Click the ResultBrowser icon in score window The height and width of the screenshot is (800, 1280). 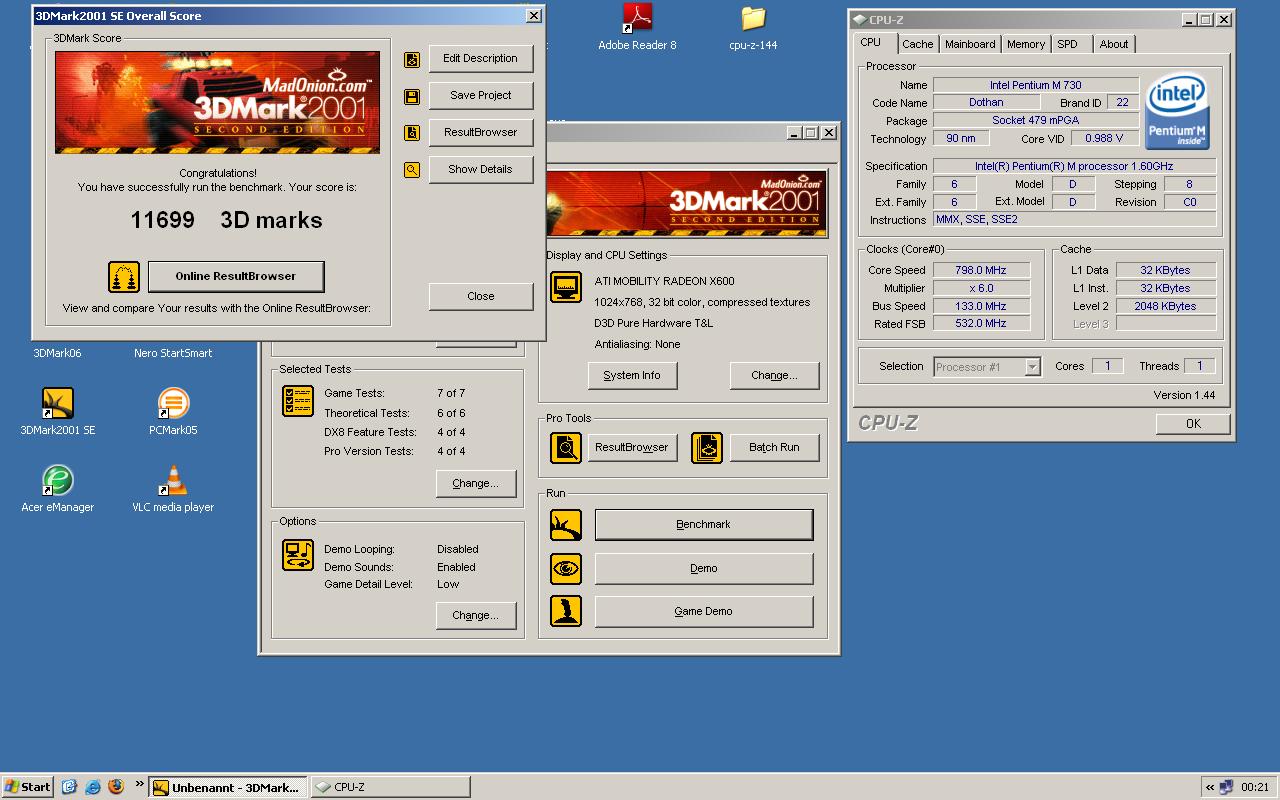[412, 133]
